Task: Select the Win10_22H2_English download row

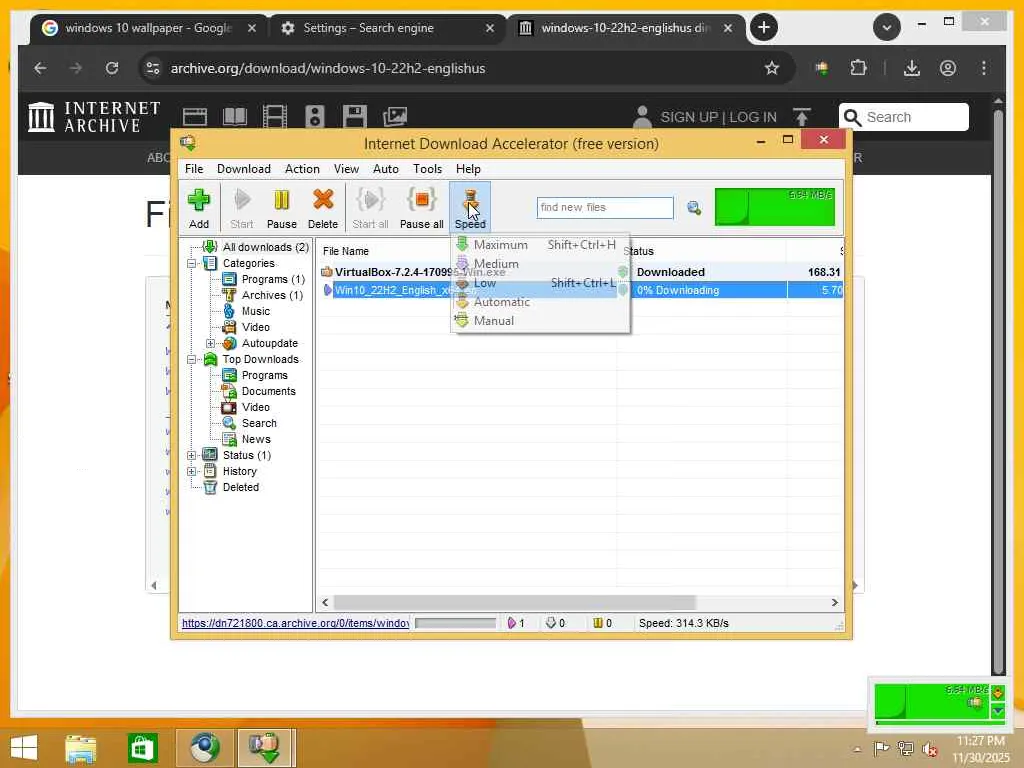Action: click(x=581, y=290)
